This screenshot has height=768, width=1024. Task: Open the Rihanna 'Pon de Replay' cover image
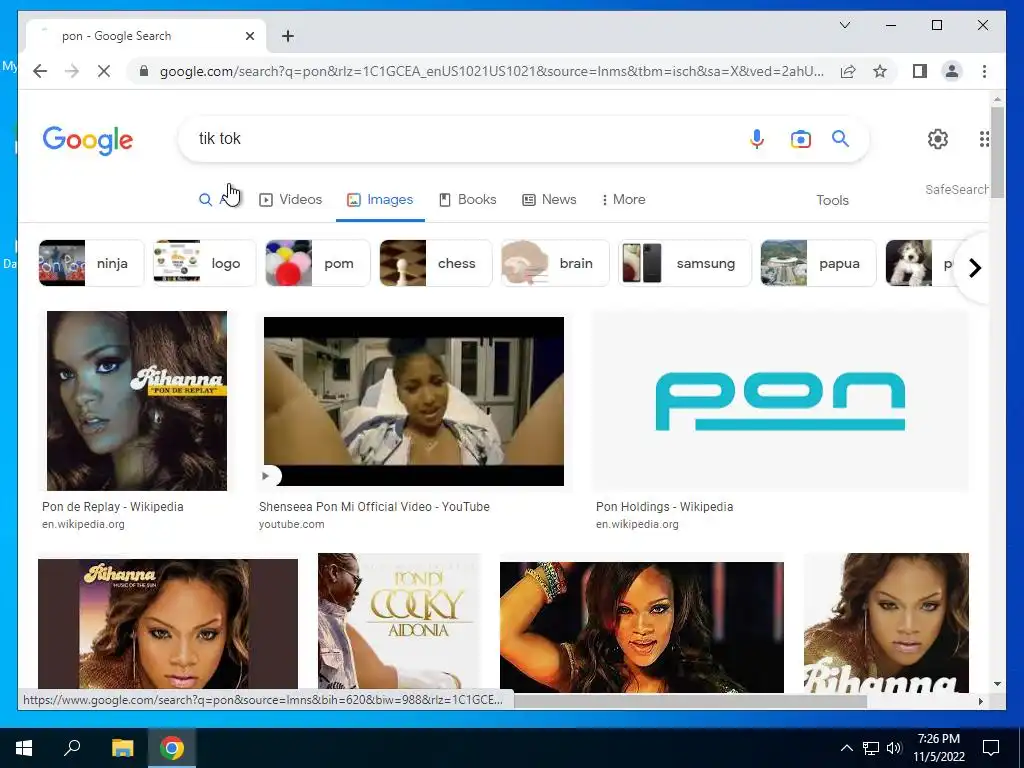[136, 401]
